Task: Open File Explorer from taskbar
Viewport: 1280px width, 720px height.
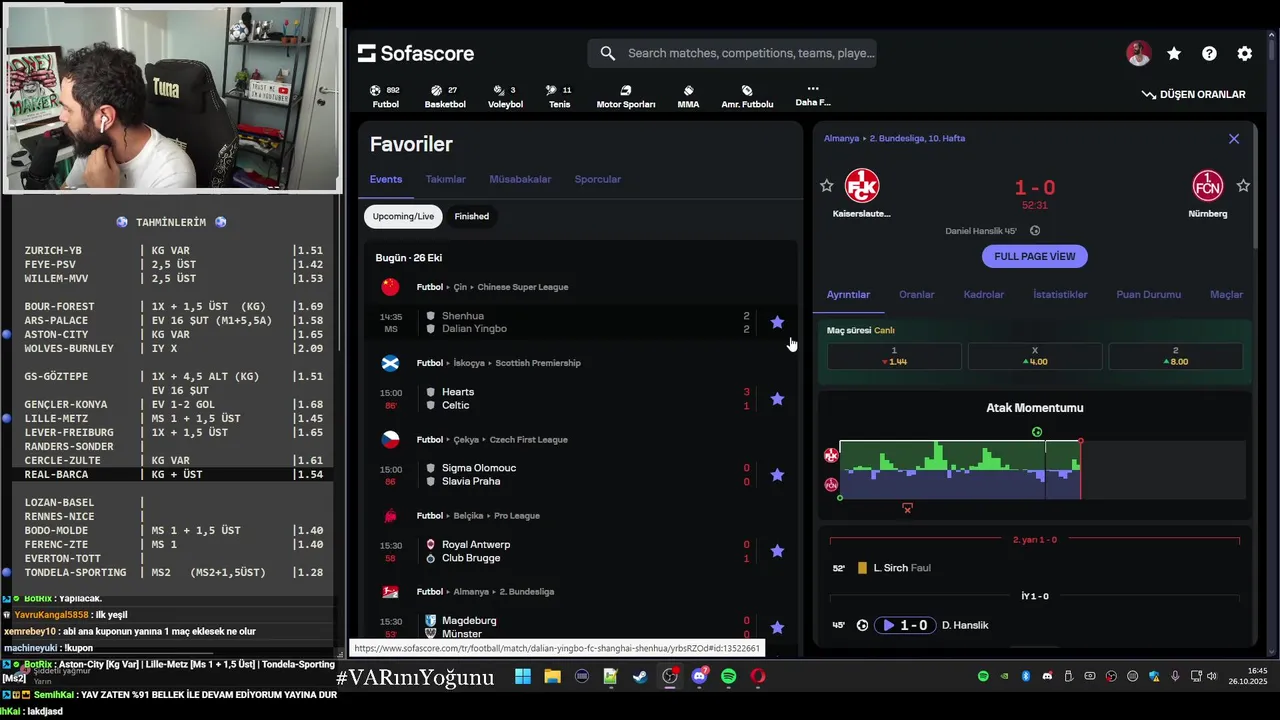Action: pyautogui.click(x=552, y=677)
